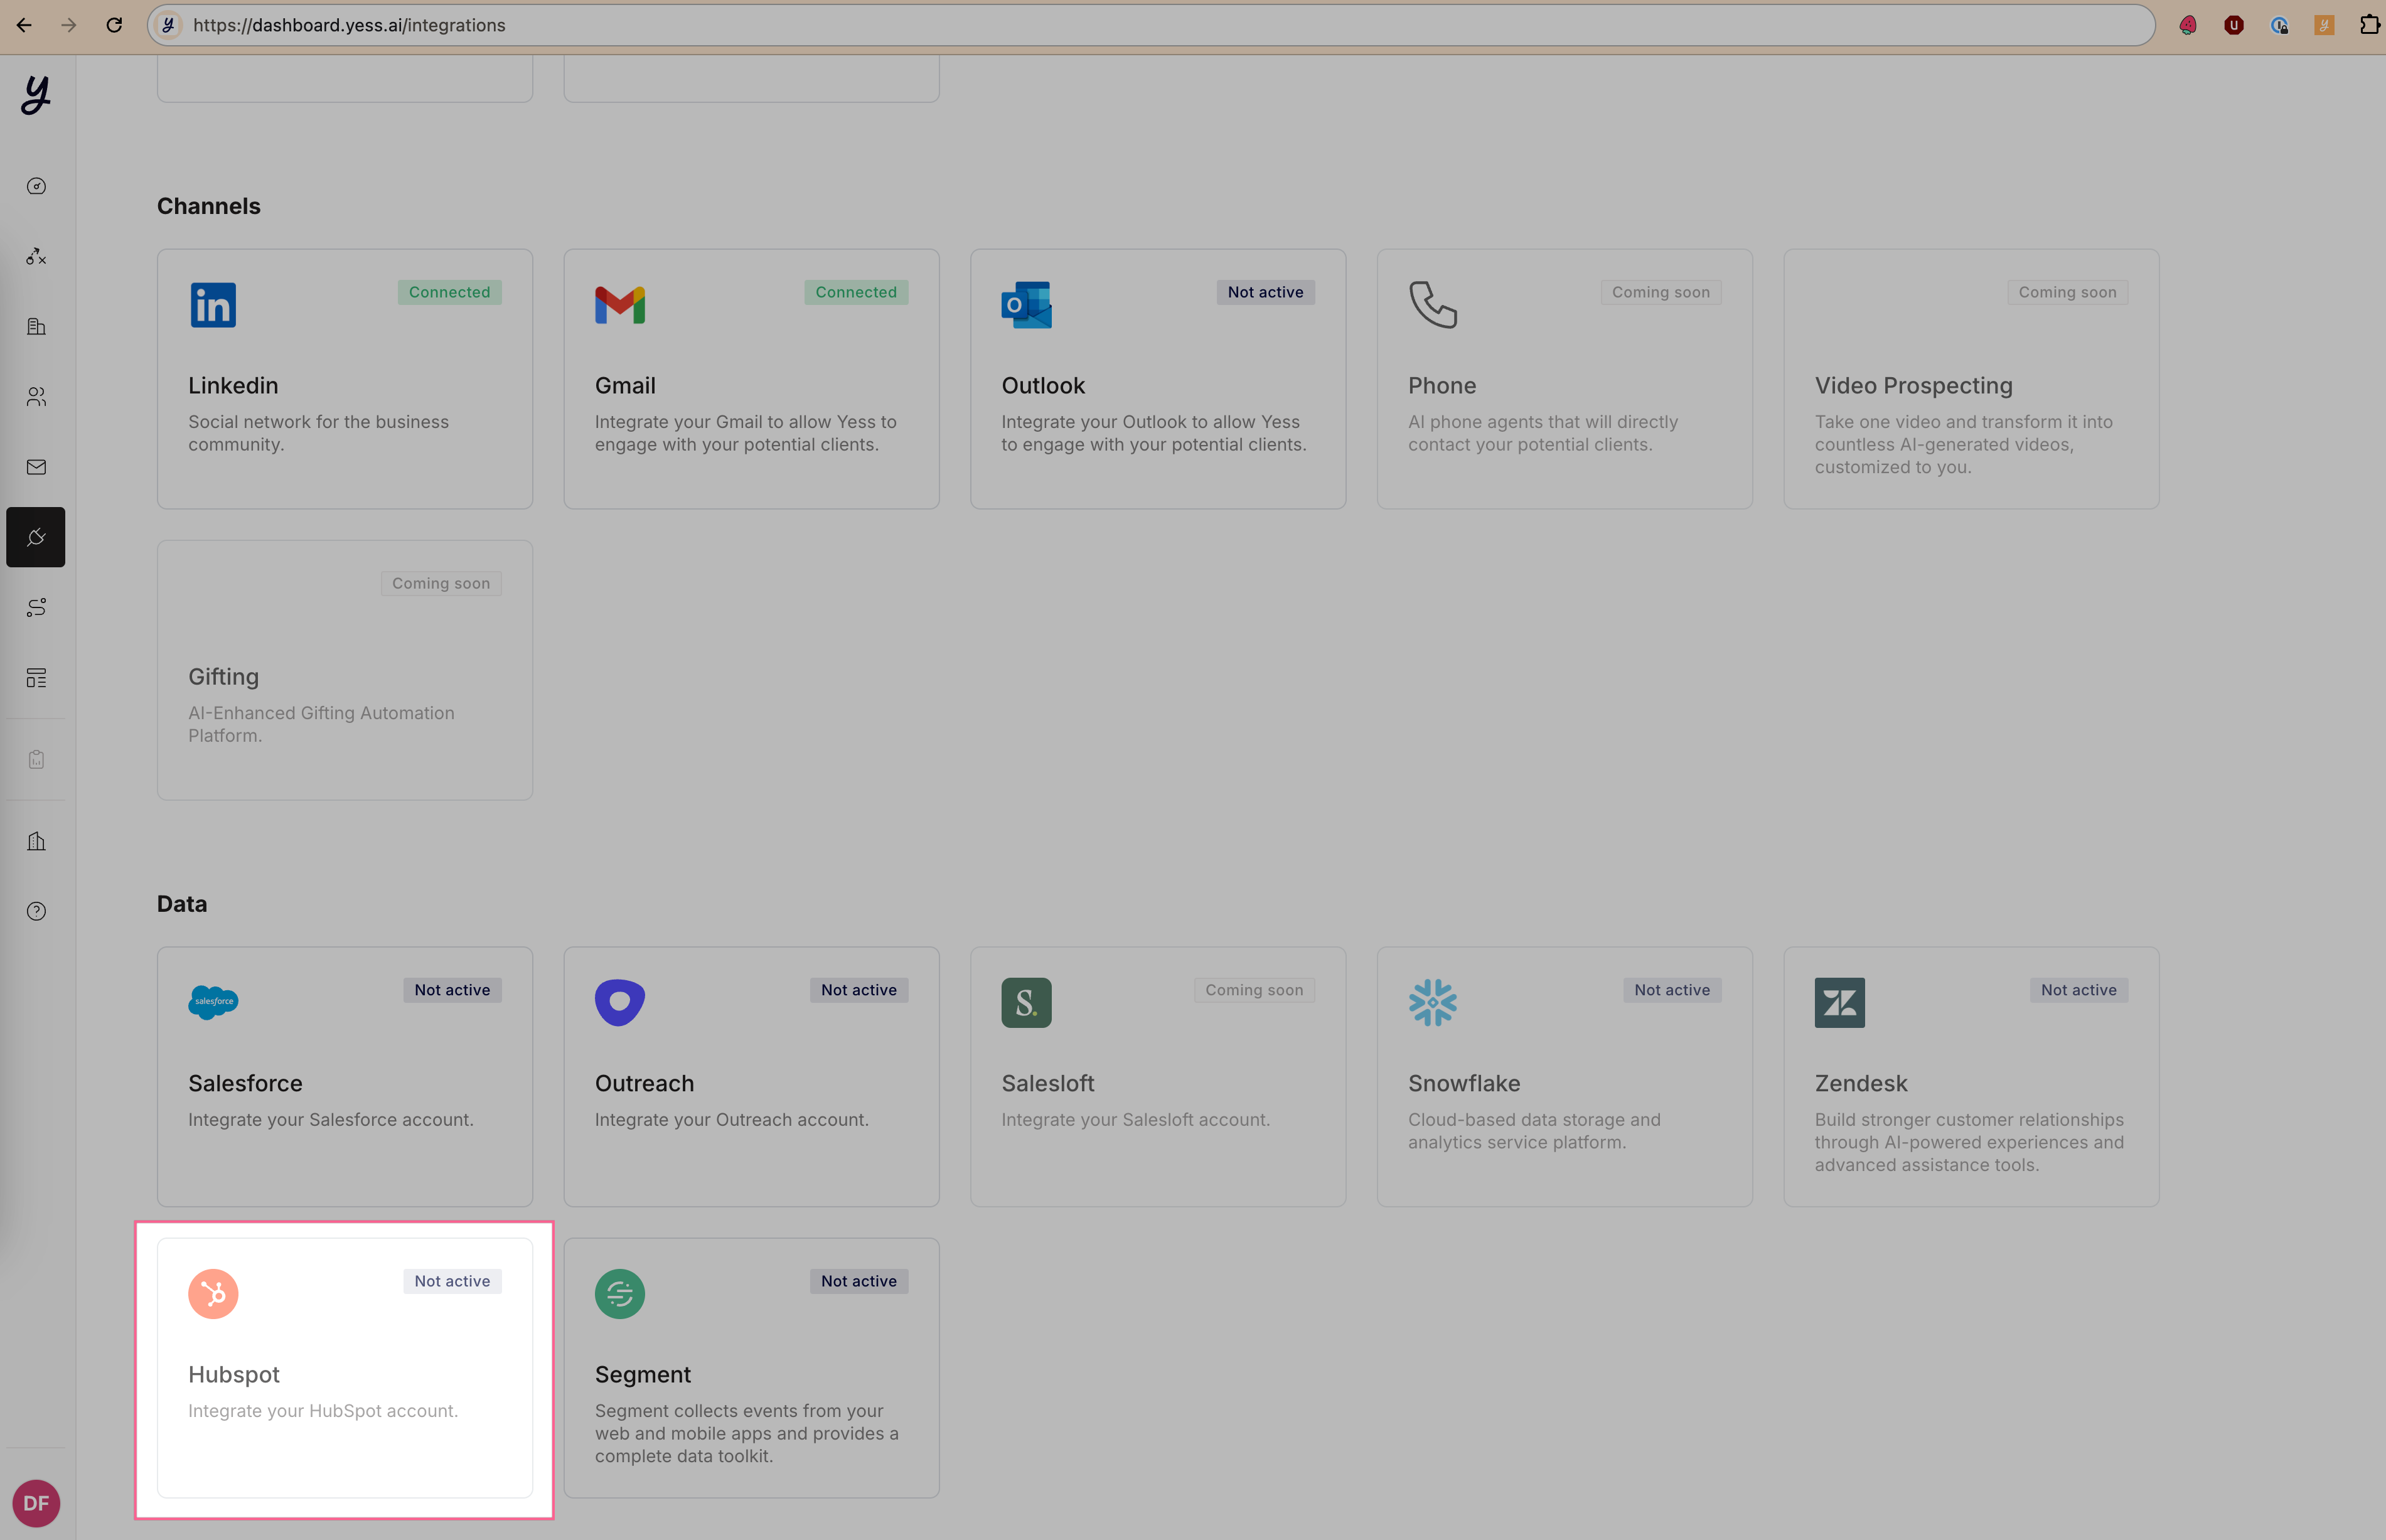2386x1540 pixels.
Task: Click the DF user avatar
Action: click(36, 1502)
